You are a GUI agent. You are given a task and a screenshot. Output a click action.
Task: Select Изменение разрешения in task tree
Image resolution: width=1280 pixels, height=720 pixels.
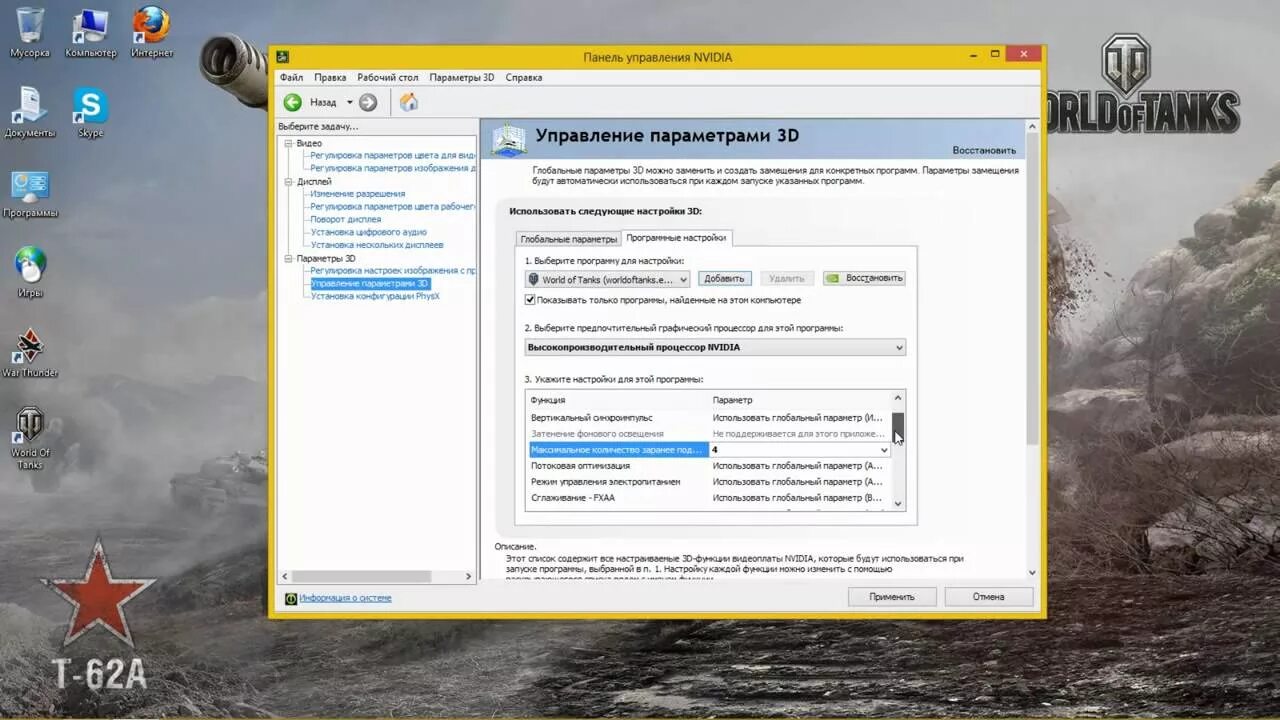coord(357,194)
